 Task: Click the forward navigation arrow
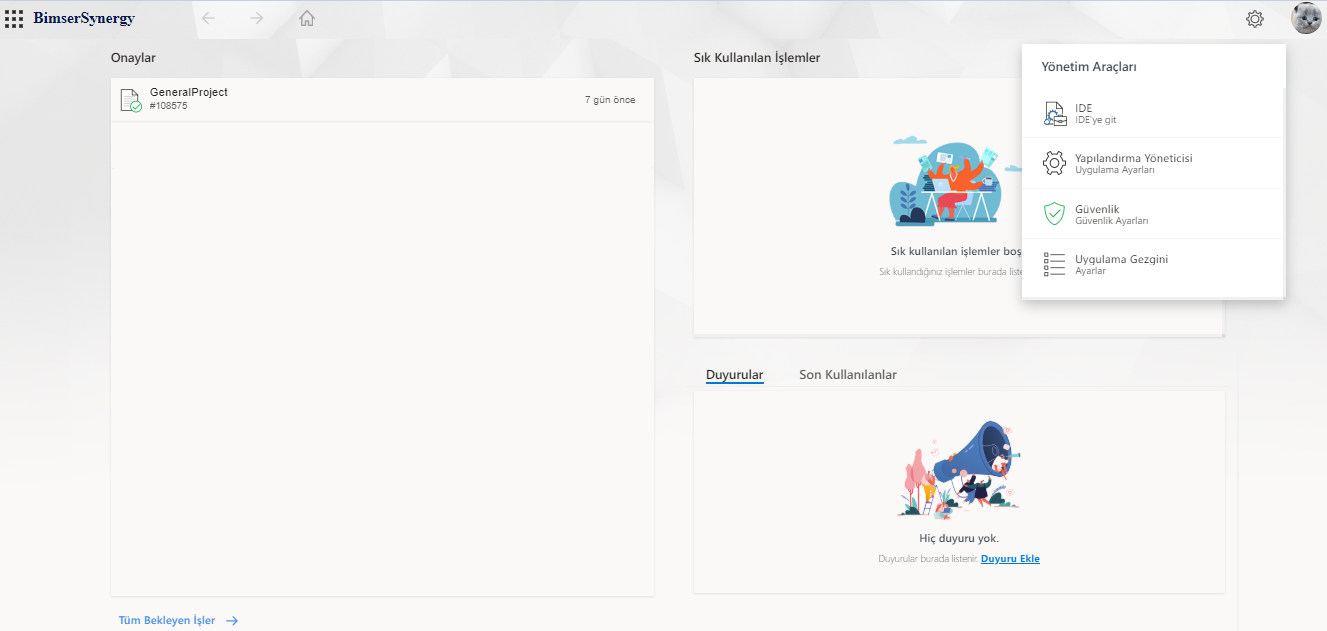[257, 18]
